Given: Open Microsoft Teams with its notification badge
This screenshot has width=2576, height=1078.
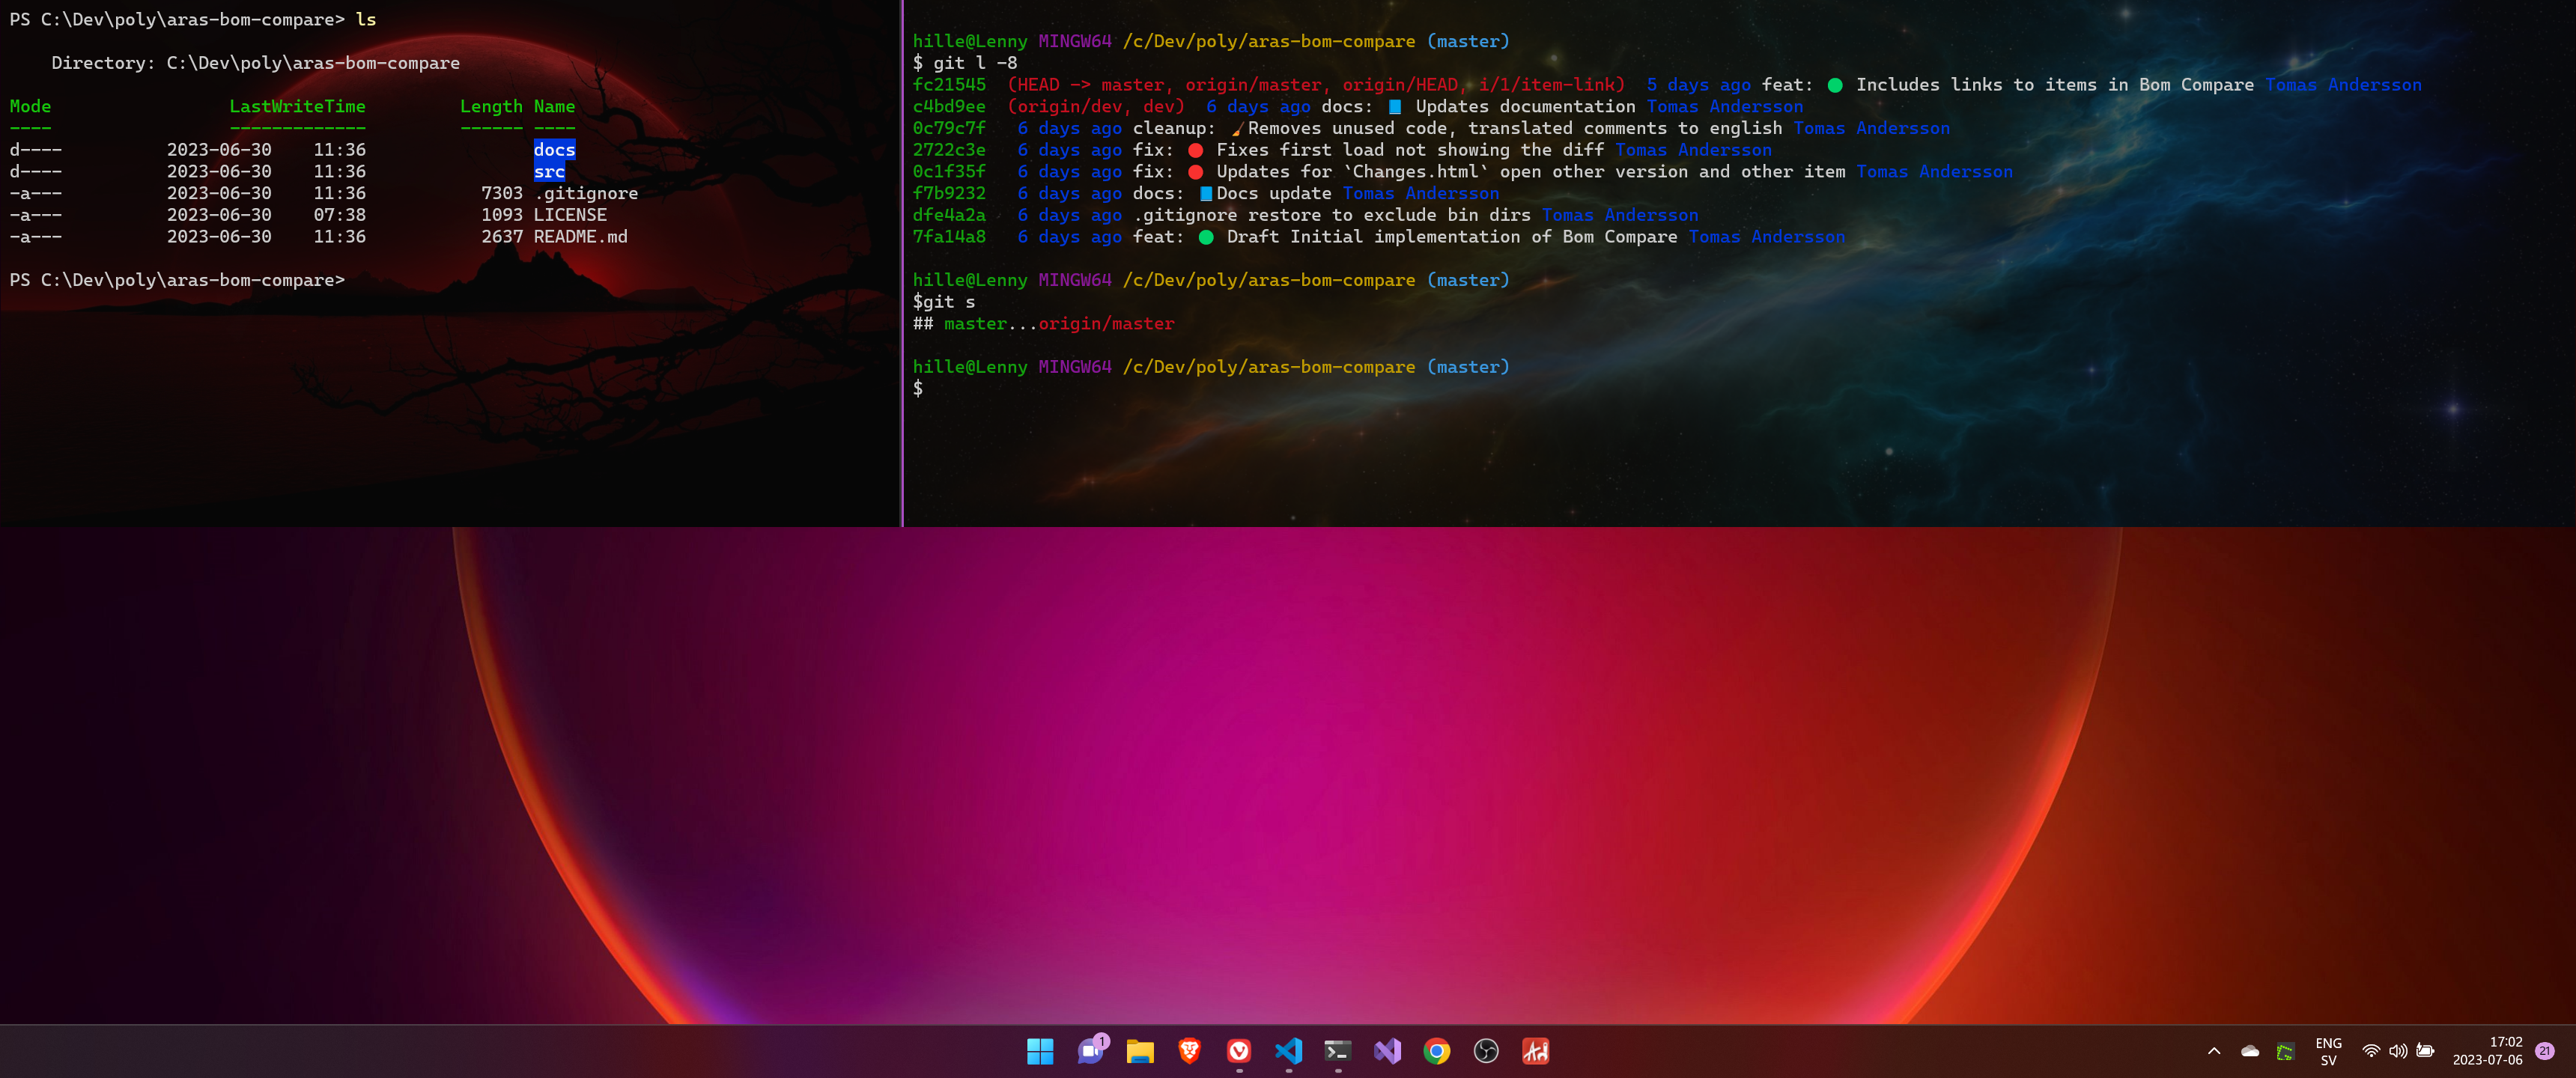Looking at the screenshot, I should [1090, 1051].
